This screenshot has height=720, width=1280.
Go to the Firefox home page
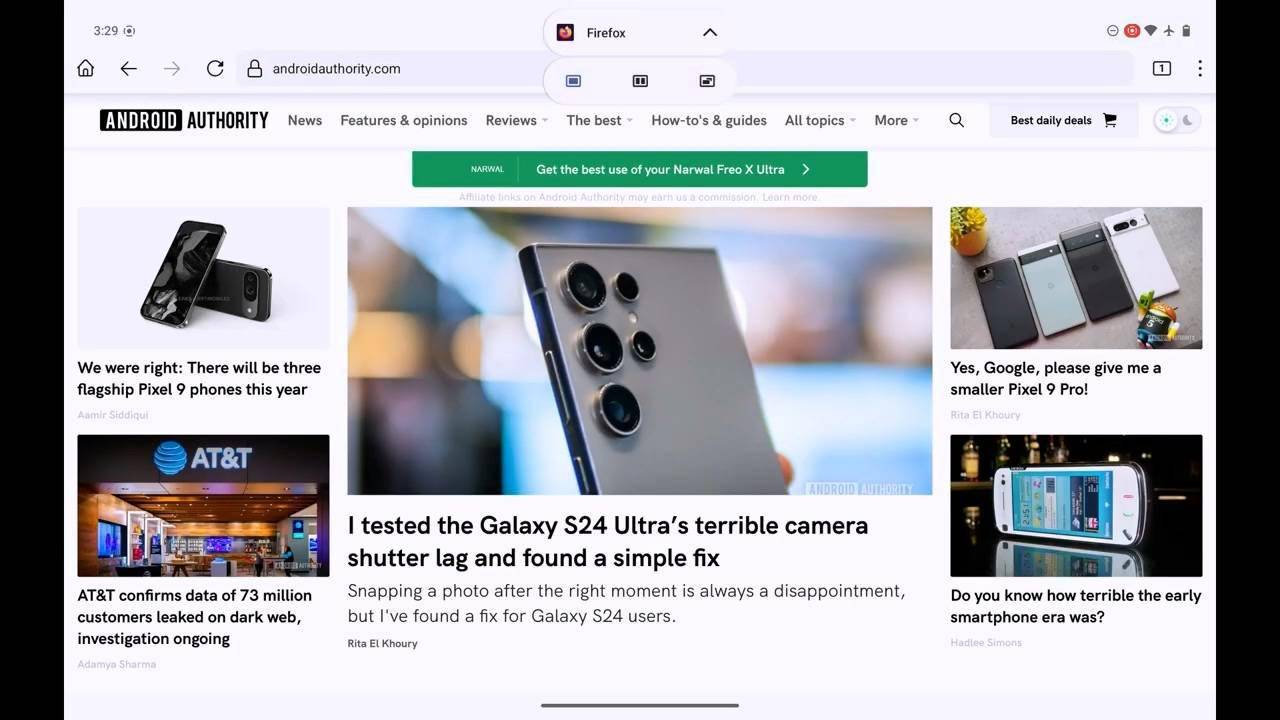(x=86, y=68)
